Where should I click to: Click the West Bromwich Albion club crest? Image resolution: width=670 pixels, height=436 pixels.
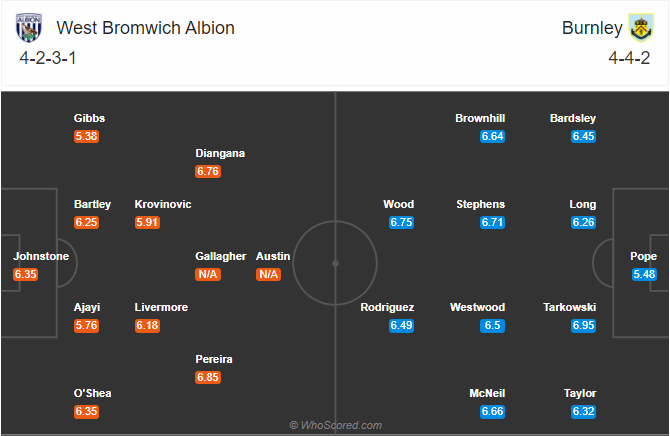(x=29, y=28)
